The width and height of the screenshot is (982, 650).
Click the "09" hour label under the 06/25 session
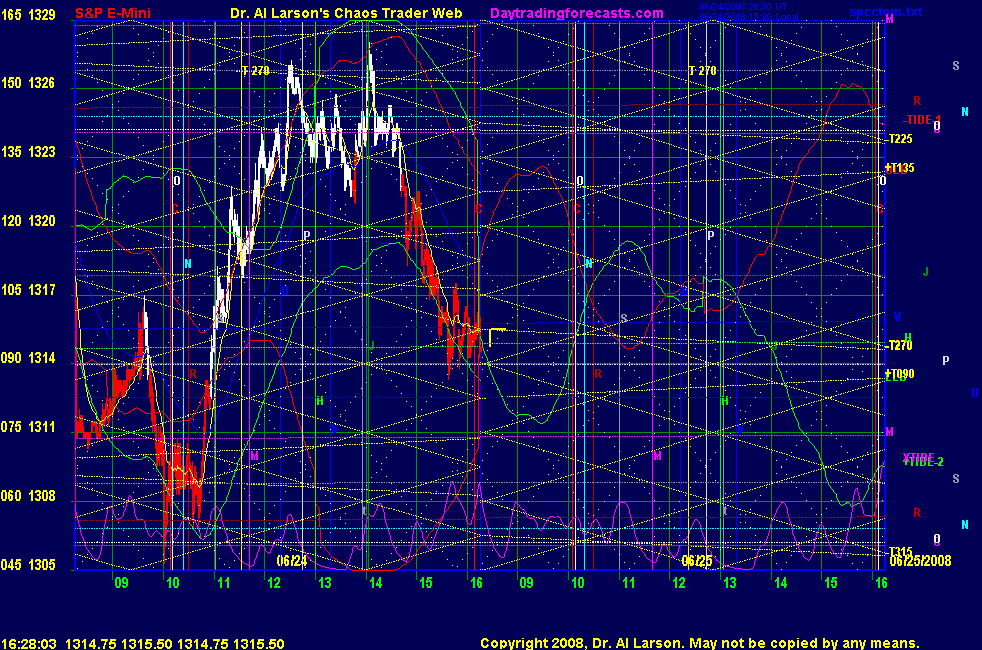click(x=526, y=583)
